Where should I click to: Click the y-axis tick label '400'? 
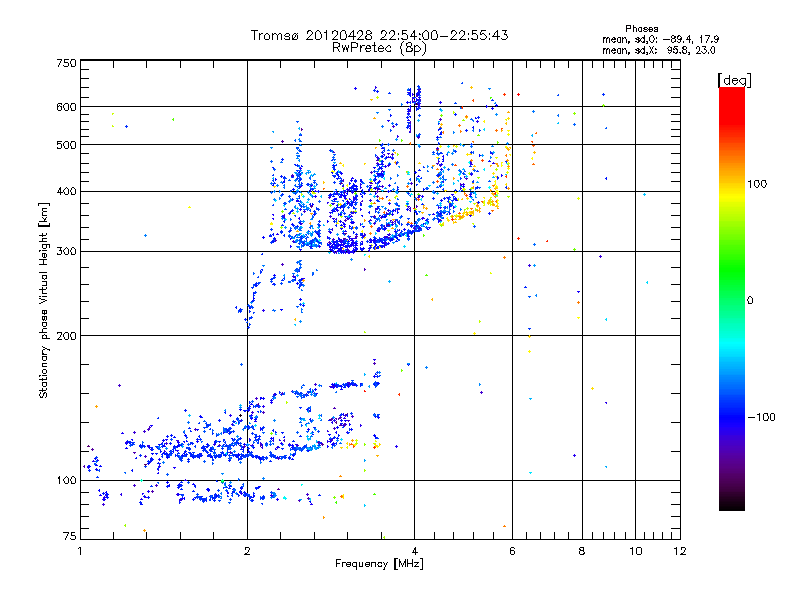coord(67,192)
